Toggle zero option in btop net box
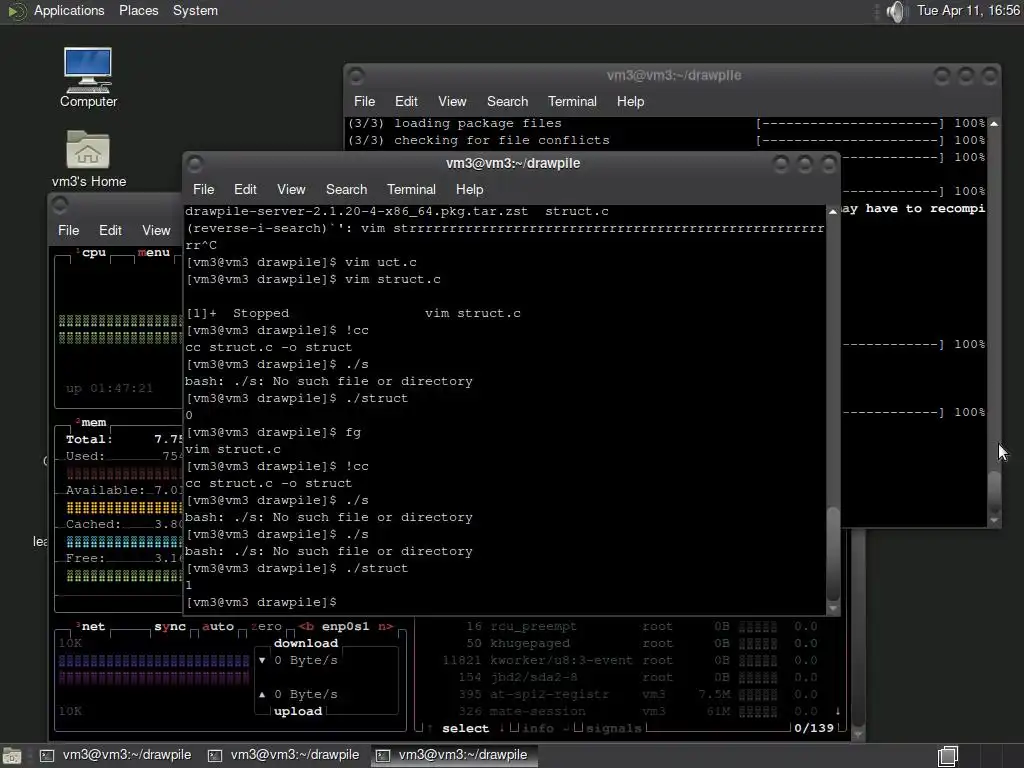Screen dimensions: 1024x768 coord(266,626)
